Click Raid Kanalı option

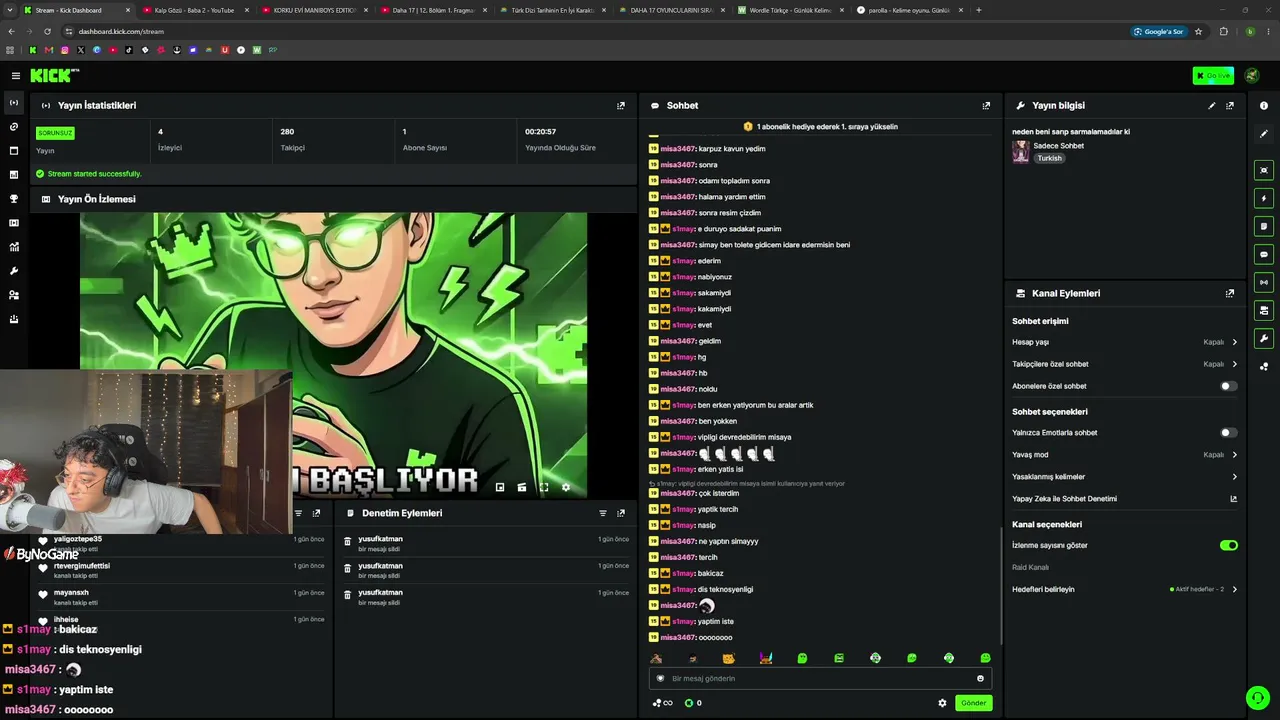click(x=1030, y=567)
